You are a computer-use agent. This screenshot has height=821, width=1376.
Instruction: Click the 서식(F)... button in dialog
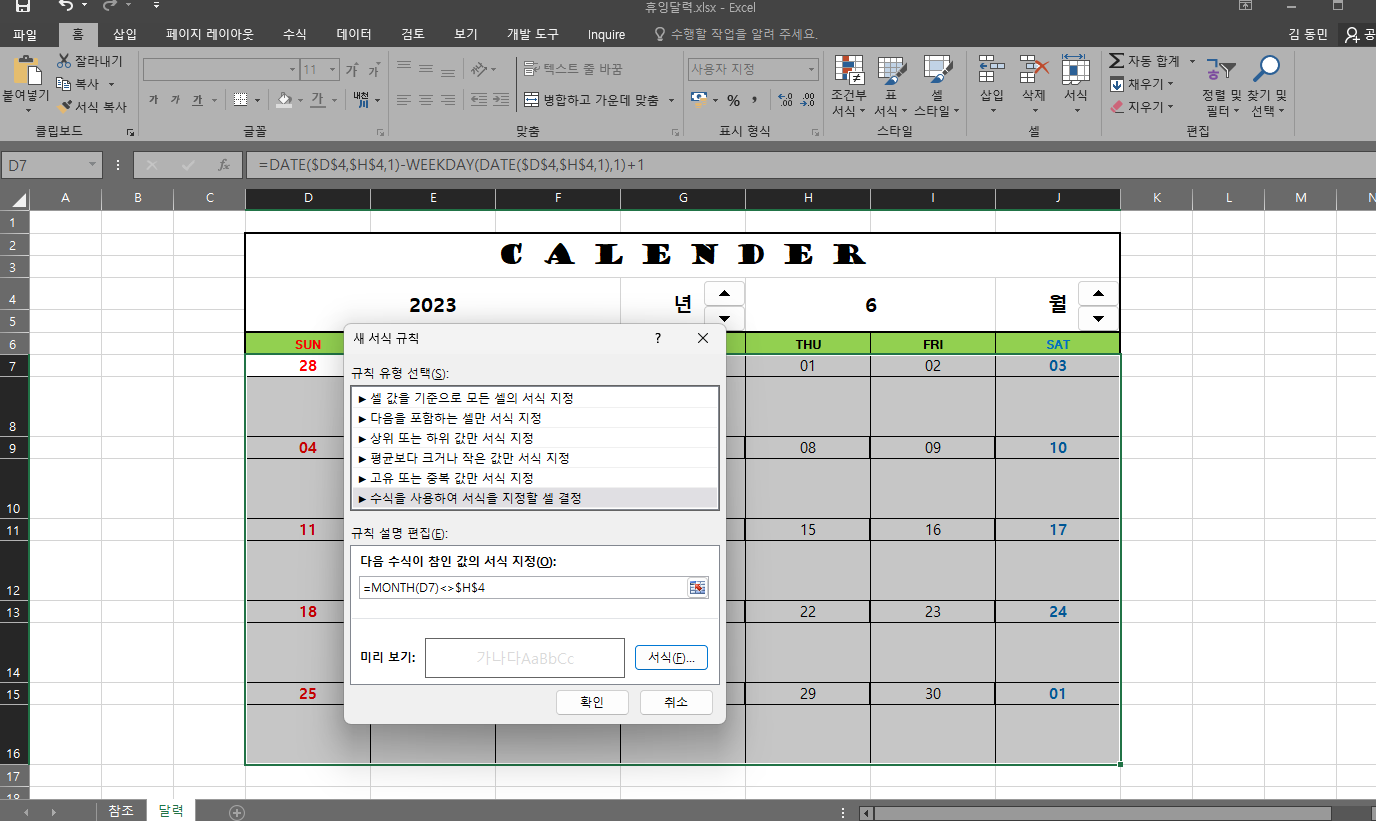coord(671,657)
